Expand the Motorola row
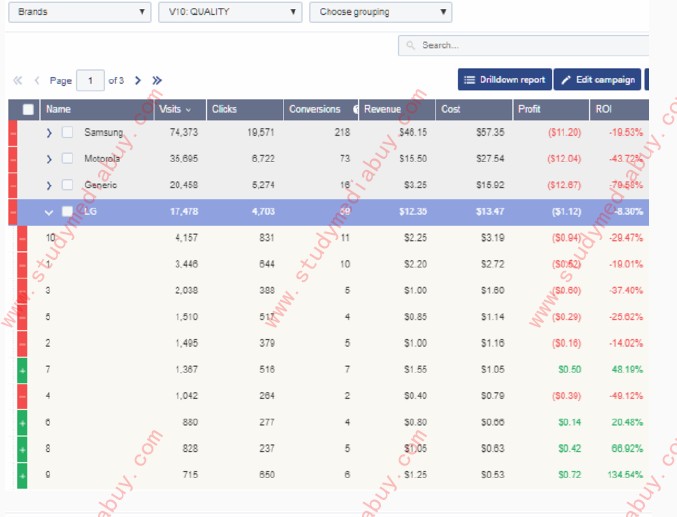Image resolution: width=677 pixels, height=517 pixels. click(49, 159)
